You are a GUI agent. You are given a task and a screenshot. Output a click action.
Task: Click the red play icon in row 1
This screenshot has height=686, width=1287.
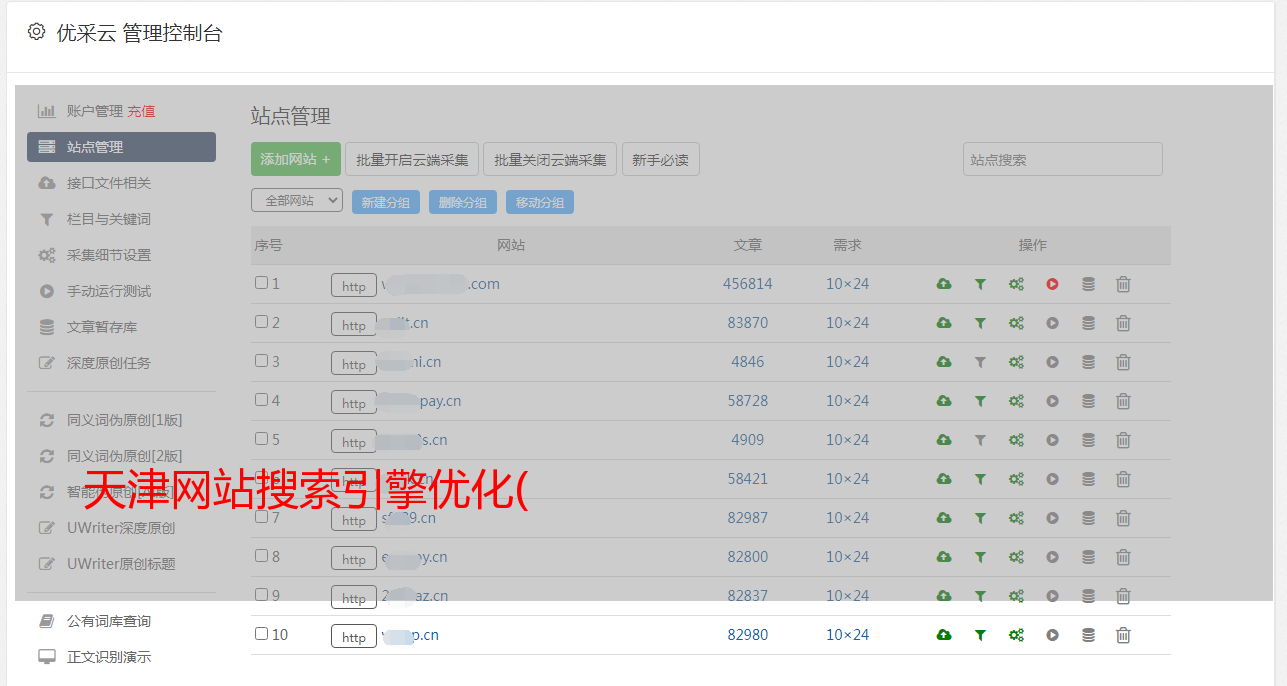pyautogui.click(x=1052, y=284)
